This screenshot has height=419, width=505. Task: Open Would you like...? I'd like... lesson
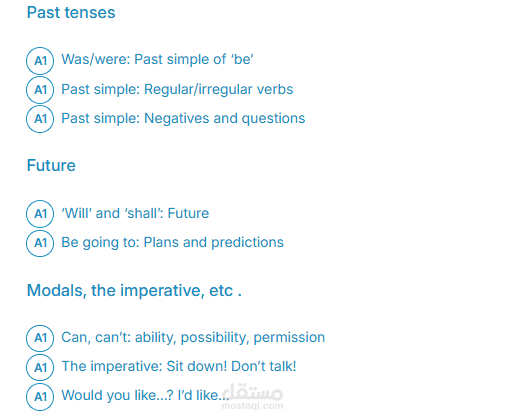[x=145, y=395]
